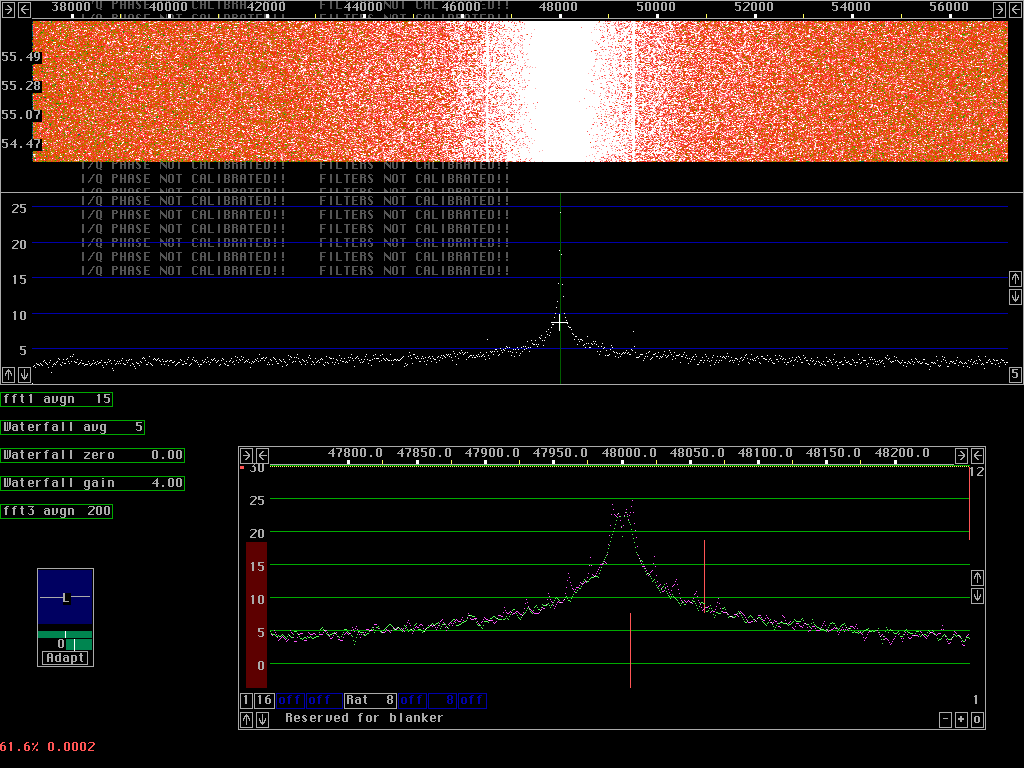Toggle the last off button in blanker row
Viewport: 1024px width, 768px height.
point(472,701)
